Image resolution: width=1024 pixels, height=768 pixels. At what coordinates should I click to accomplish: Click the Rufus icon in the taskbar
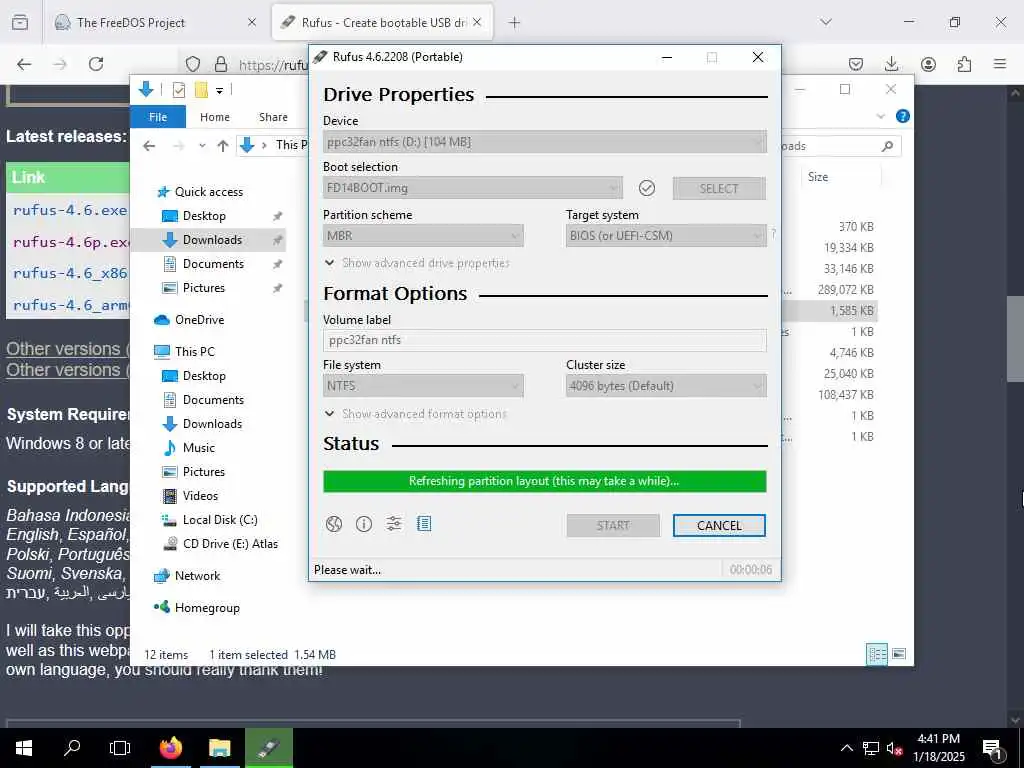[x=269, y=748]
